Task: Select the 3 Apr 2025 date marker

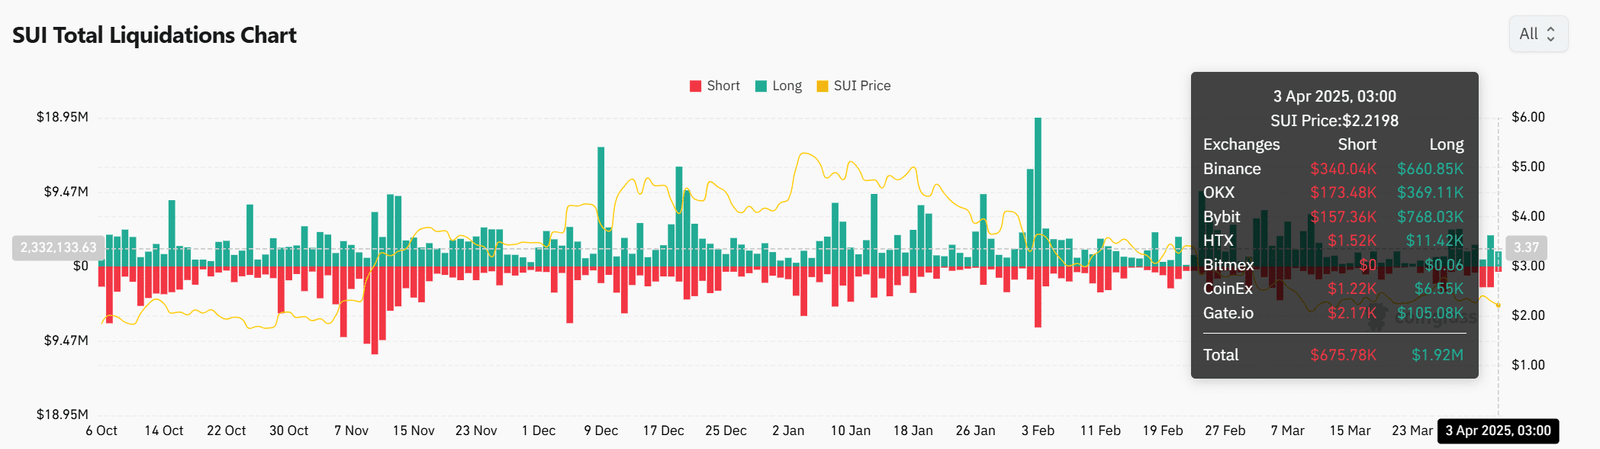Action: point(1497,431)
